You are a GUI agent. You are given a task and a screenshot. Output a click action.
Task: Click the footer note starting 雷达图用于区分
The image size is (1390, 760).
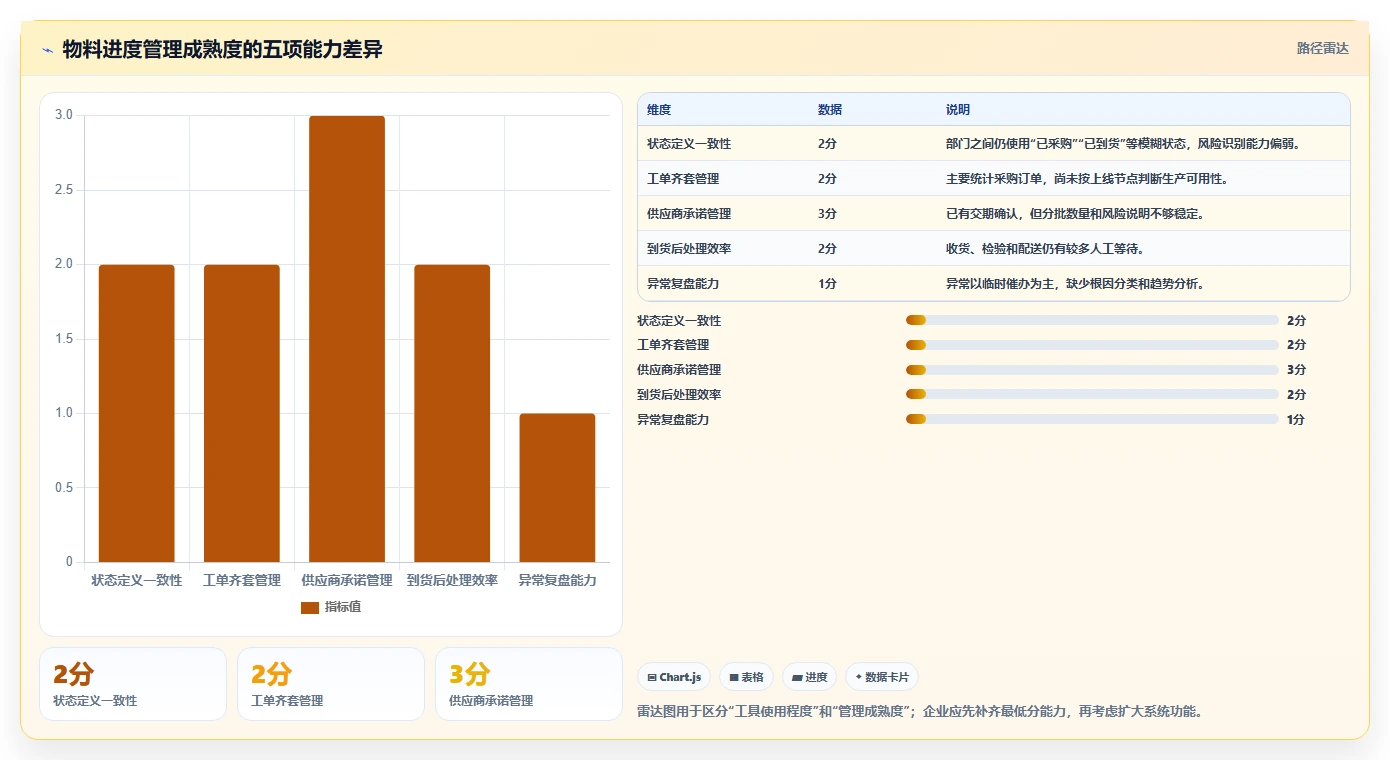pyautogui.click(x=919, y=712)
